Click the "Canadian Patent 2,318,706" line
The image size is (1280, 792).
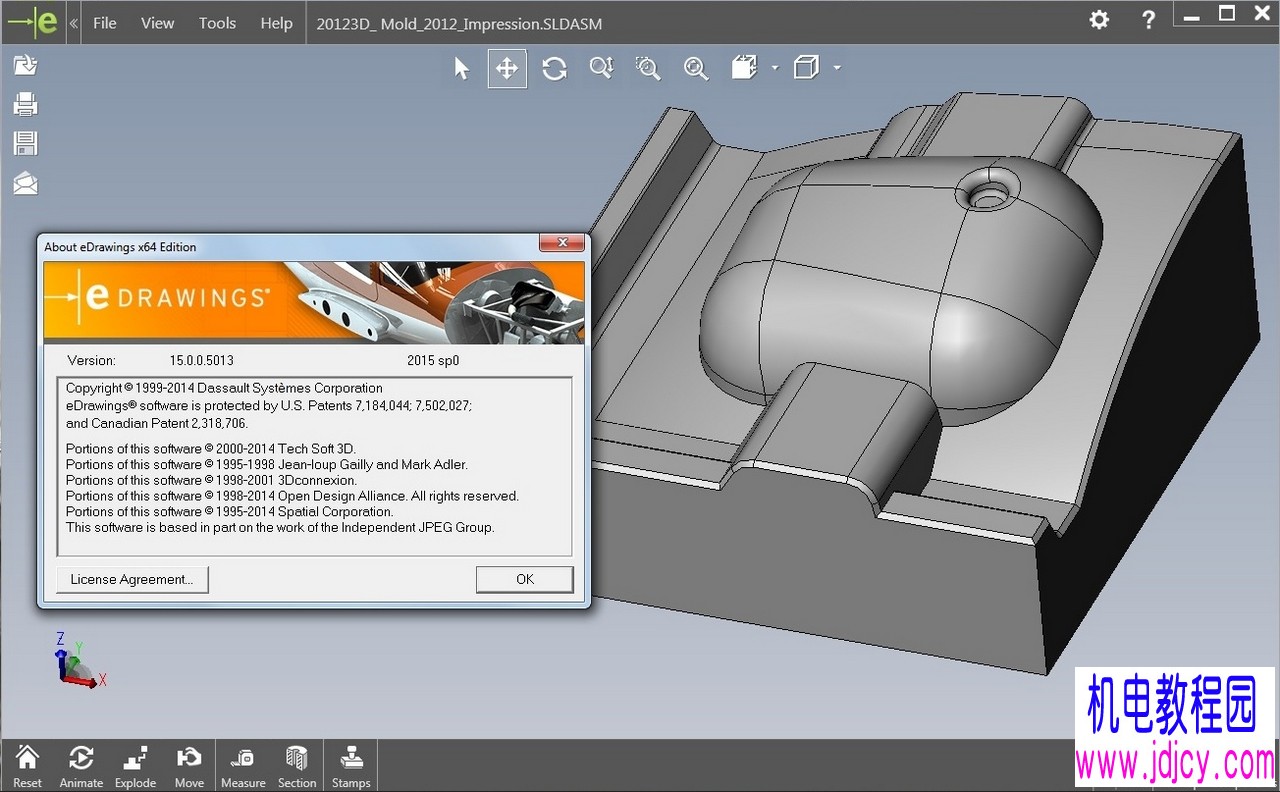(x=156, y=423)
